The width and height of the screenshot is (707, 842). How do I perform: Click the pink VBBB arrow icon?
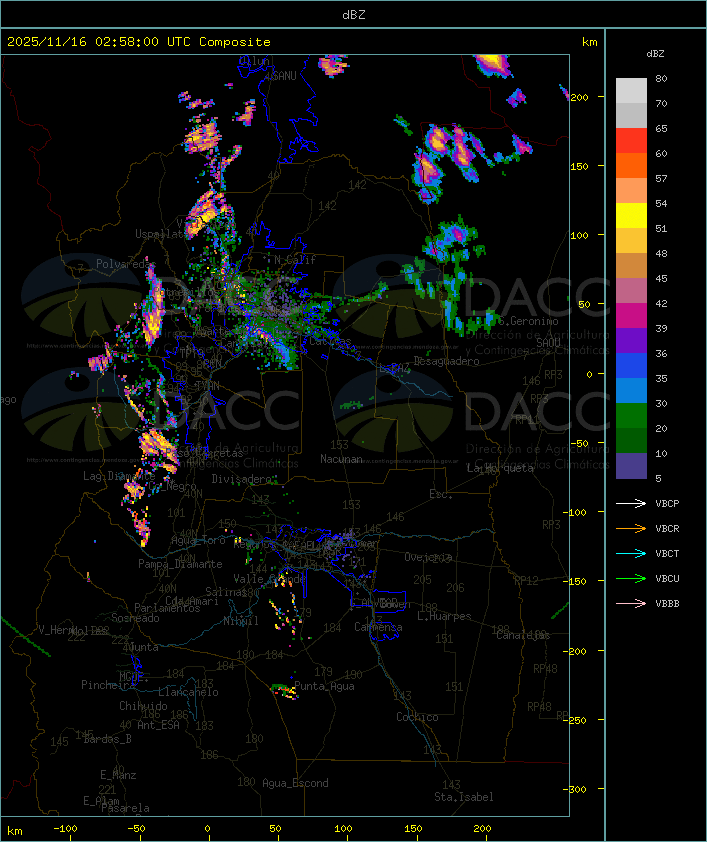(631, 604)
